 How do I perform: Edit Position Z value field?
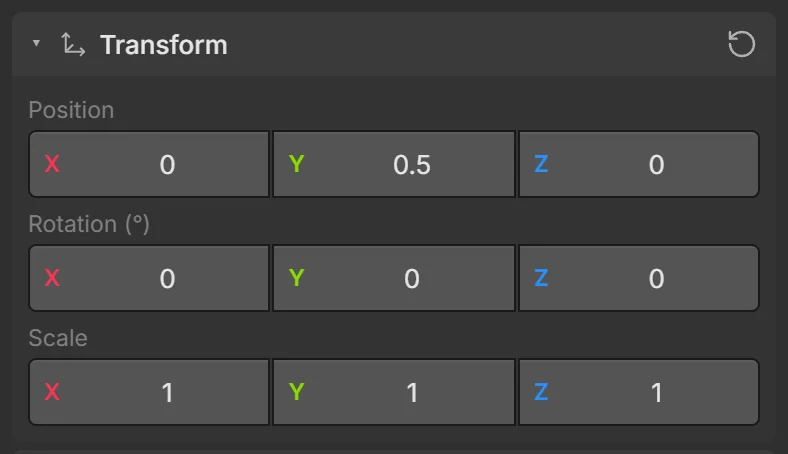pos(639,164)
